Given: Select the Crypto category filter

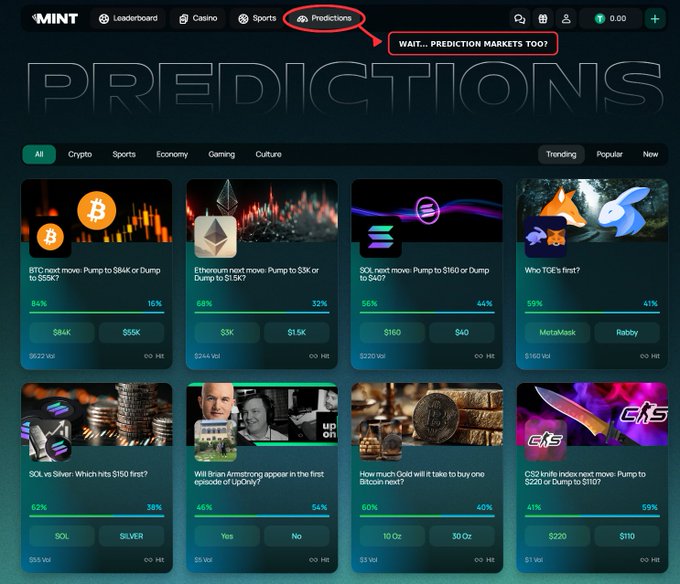Looking at the screenshot, I should (80, 154).
